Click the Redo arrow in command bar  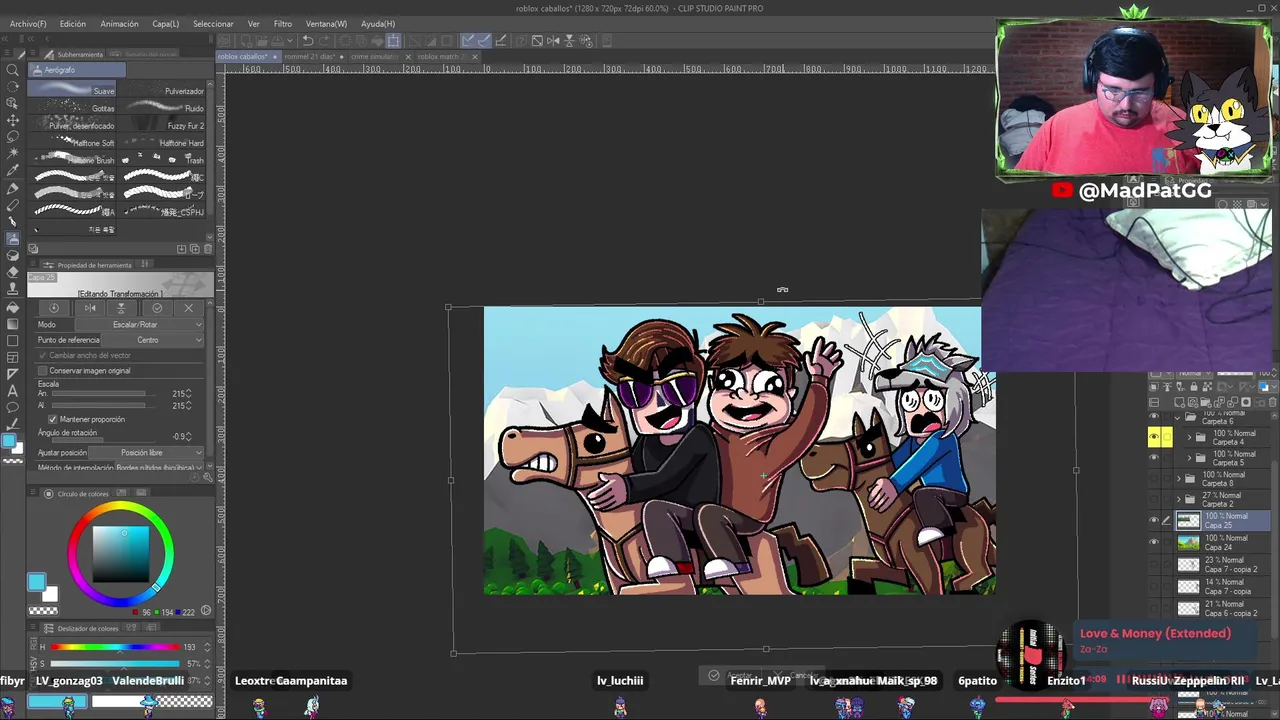tap(325, 41)
